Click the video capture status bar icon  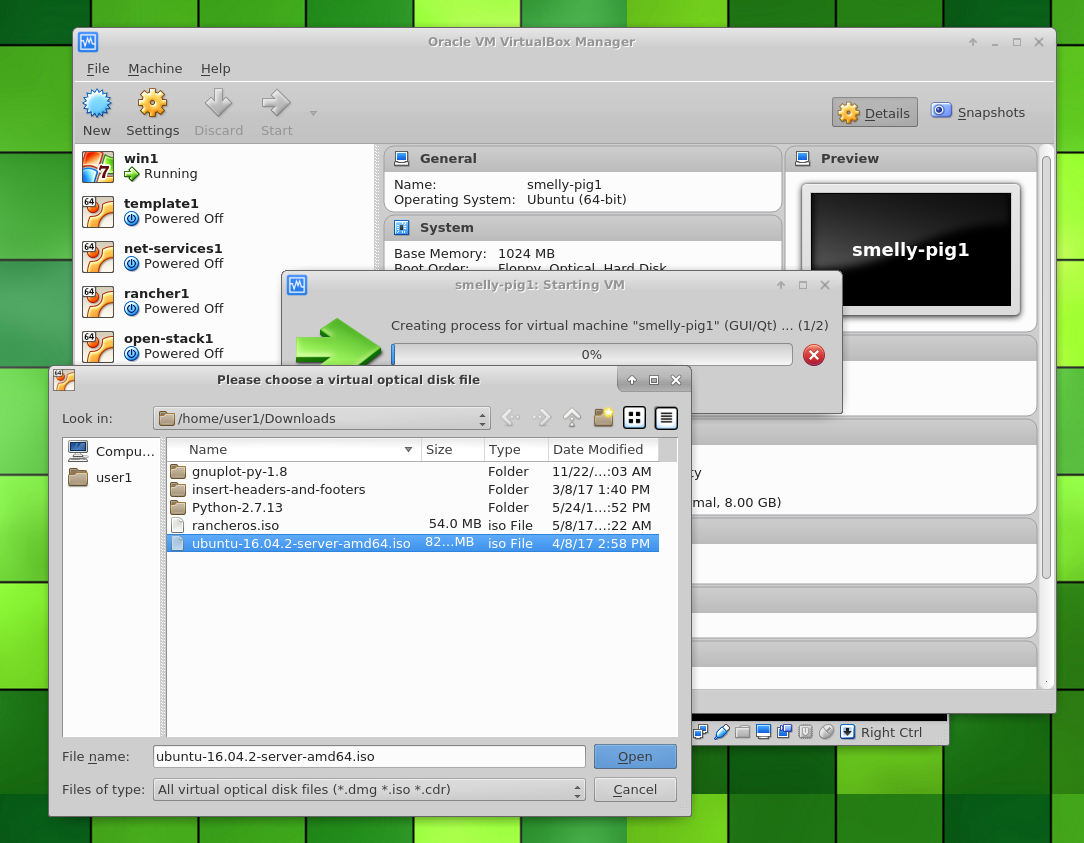click(x=785, y=732)
